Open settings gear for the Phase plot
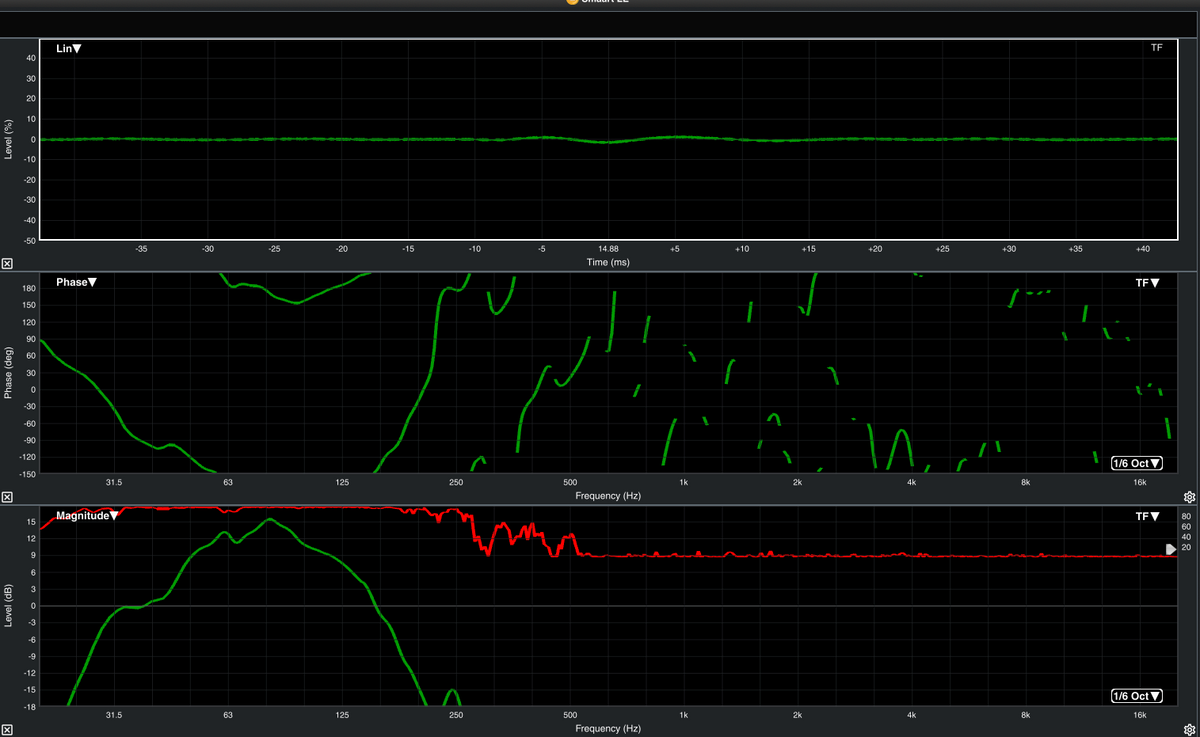The width and height of the screenshot is (1200, 737). 1189,497
